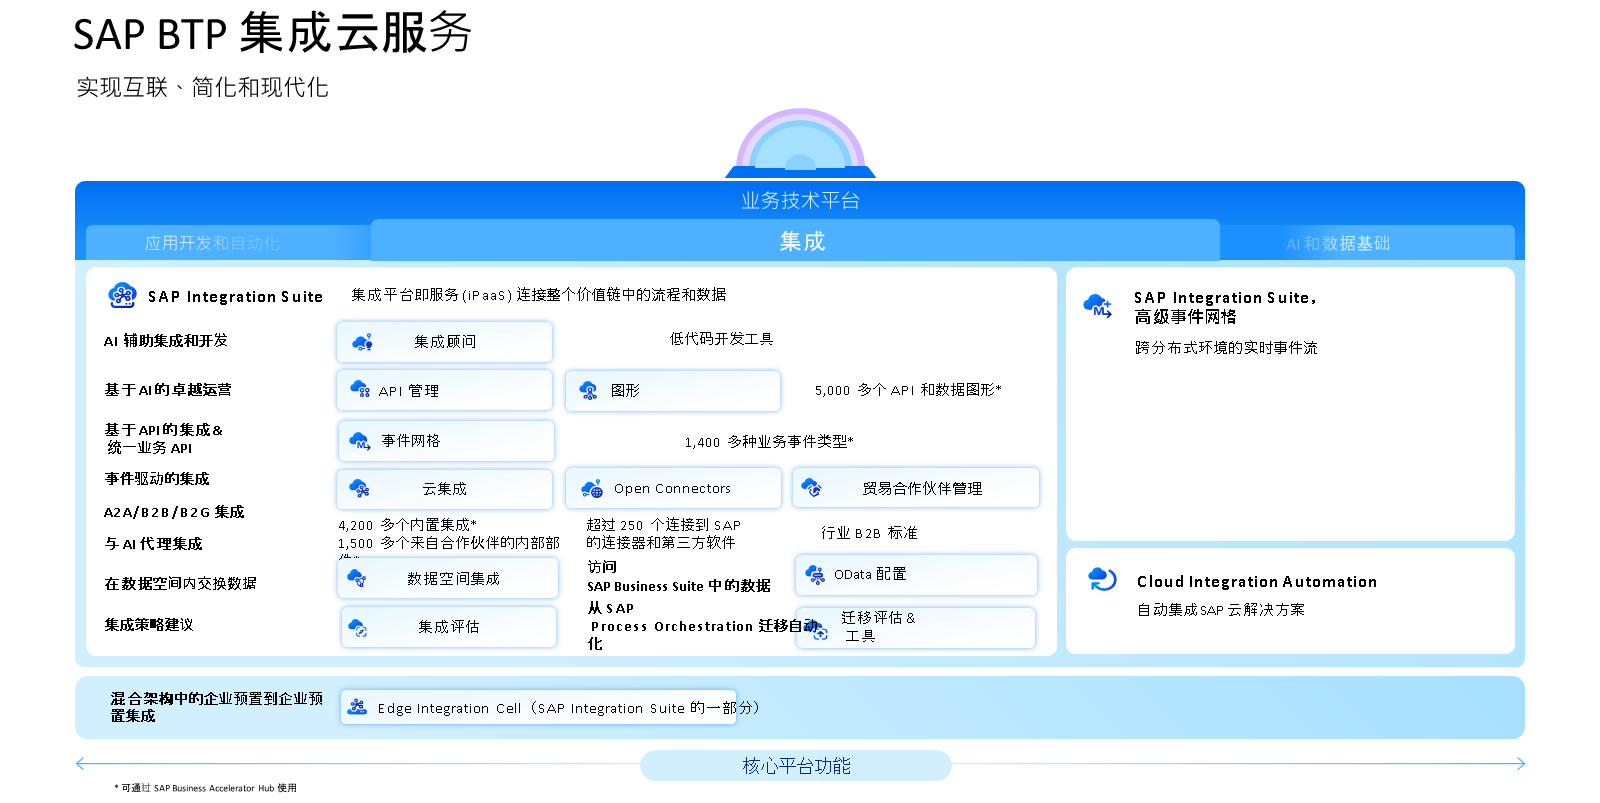Click the 集成评估 icon
1600x803 pixels.
357,627
